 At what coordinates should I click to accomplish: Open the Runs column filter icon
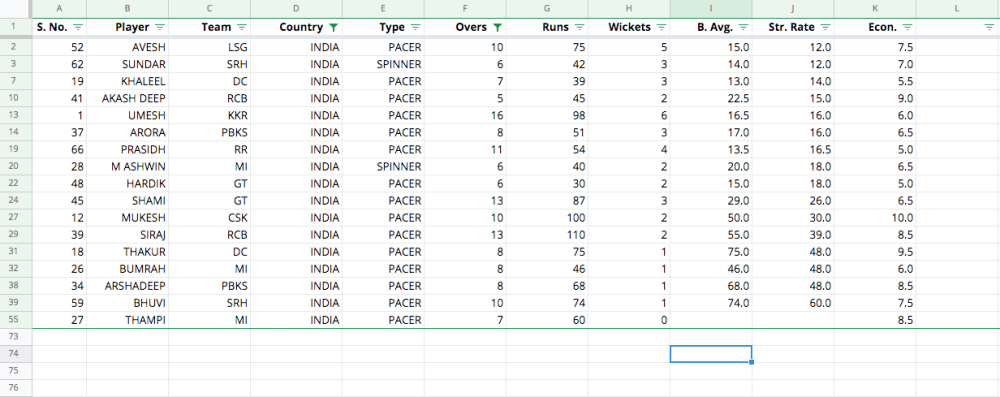[x=579, y=27]
